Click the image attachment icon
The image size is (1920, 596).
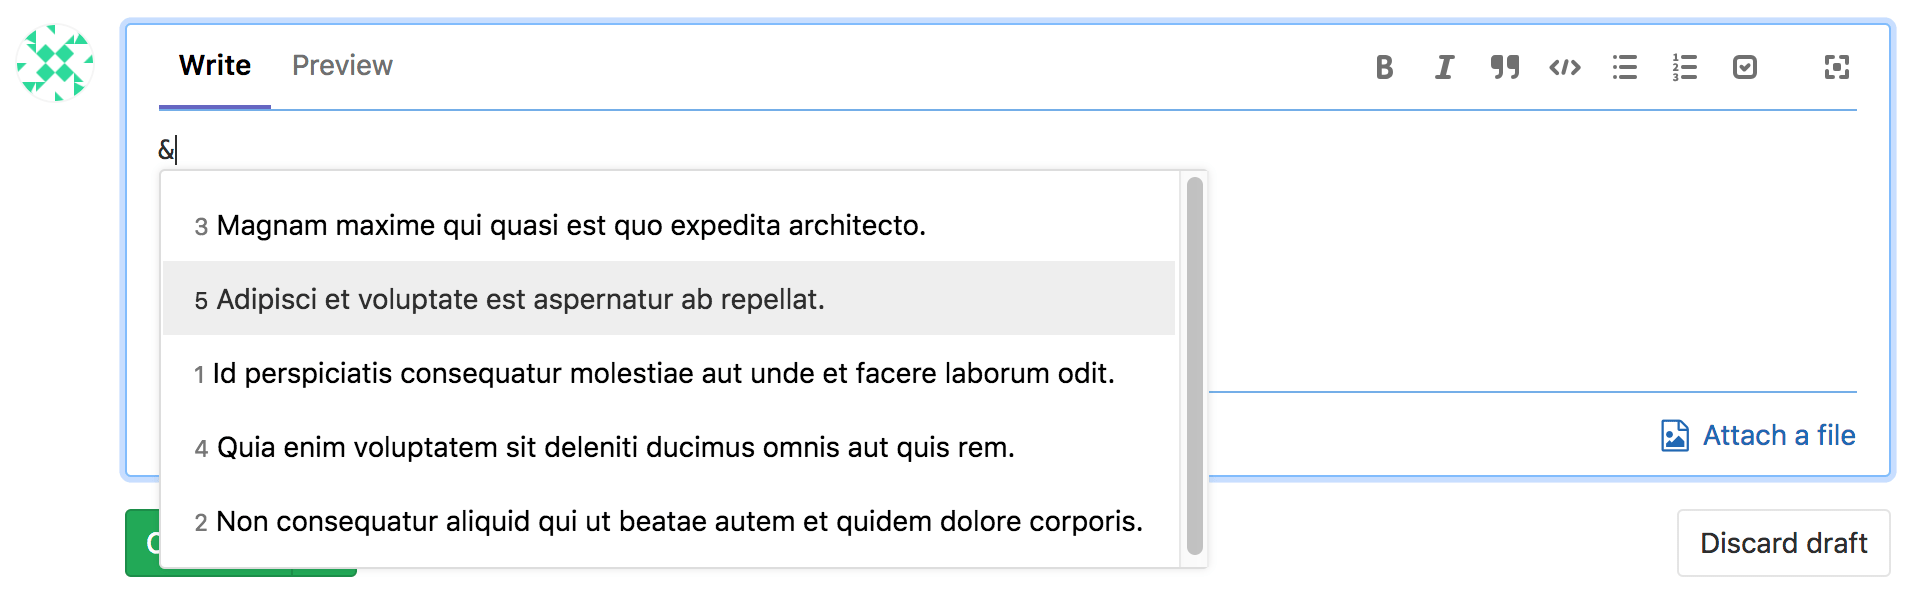(x=1673, y=435)
